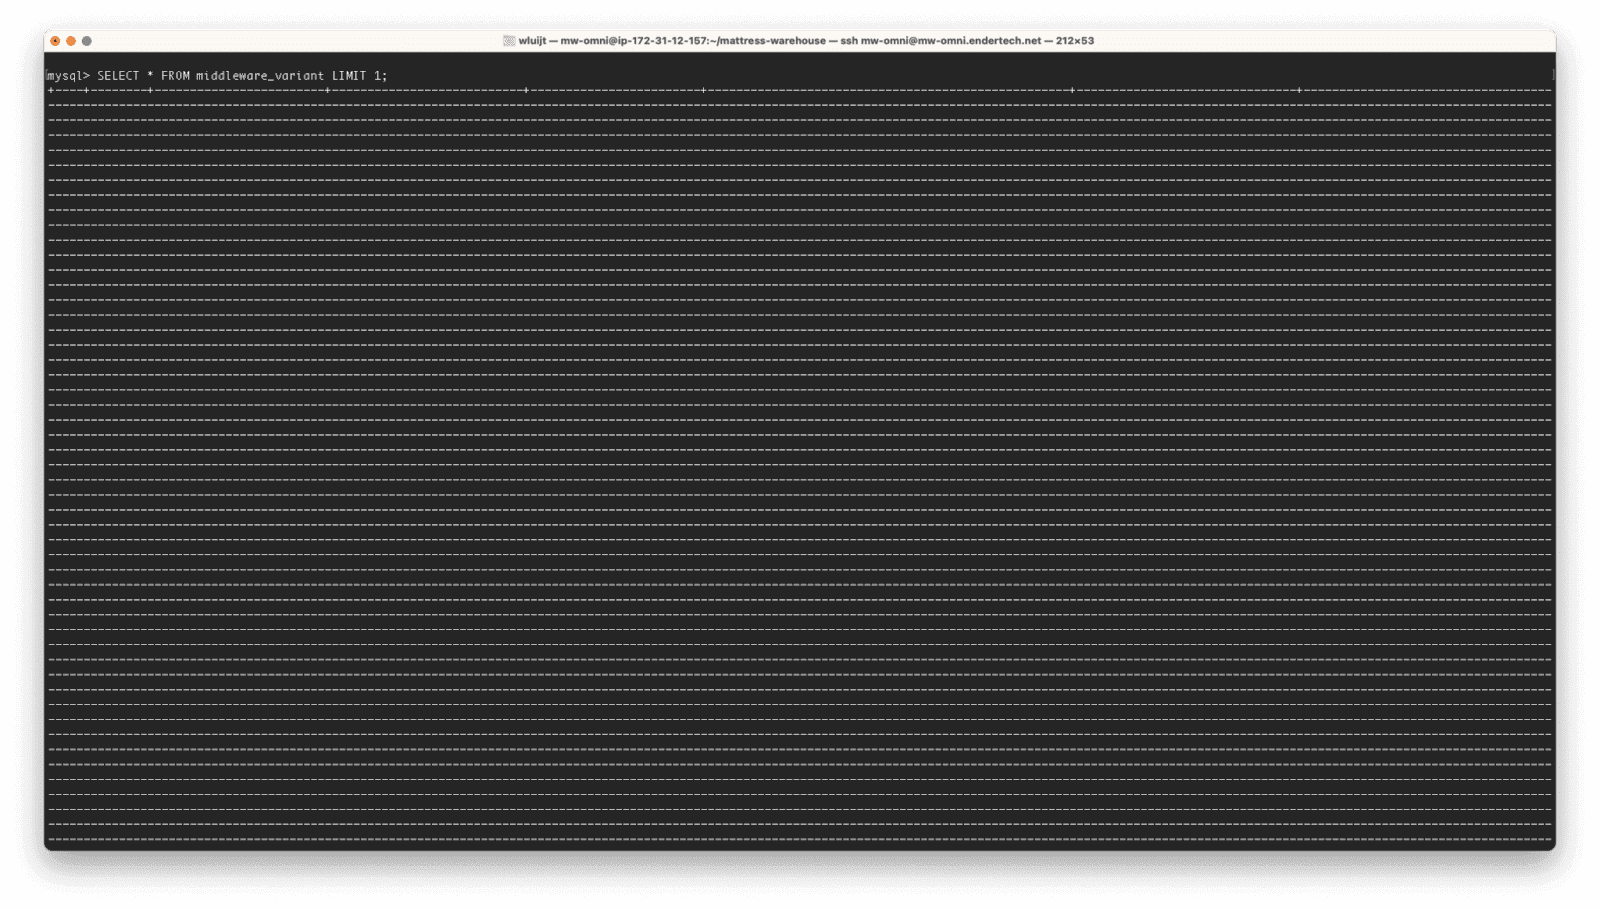Click the 212x53 window size indicator
Screen dimensions: 1600x909
click(1075, 42)
